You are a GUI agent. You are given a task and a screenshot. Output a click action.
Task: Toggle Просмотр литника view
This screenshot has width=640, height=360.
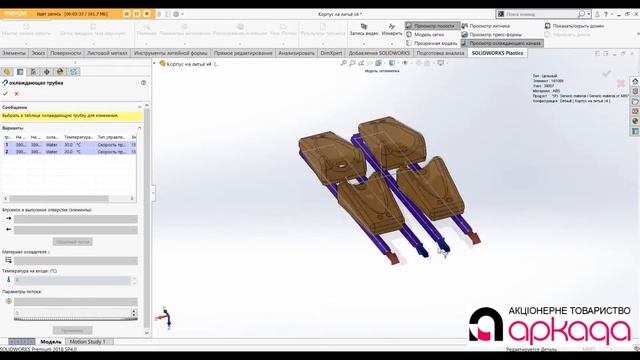click(486, 26)
